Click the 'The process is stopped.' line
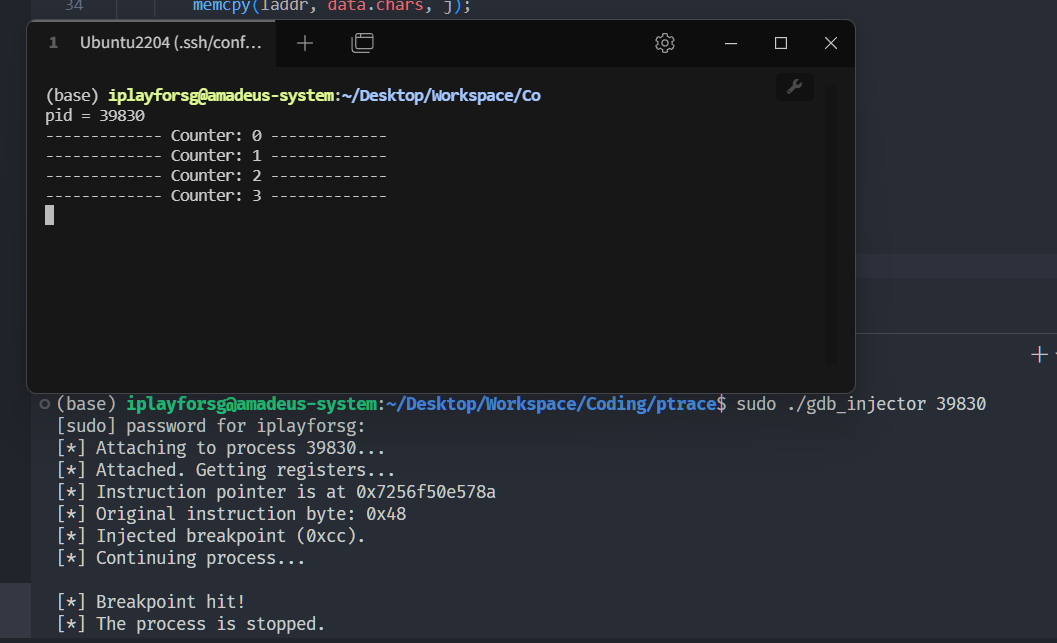This screenshot has height=643, width=1057. [x=191, y=624]
